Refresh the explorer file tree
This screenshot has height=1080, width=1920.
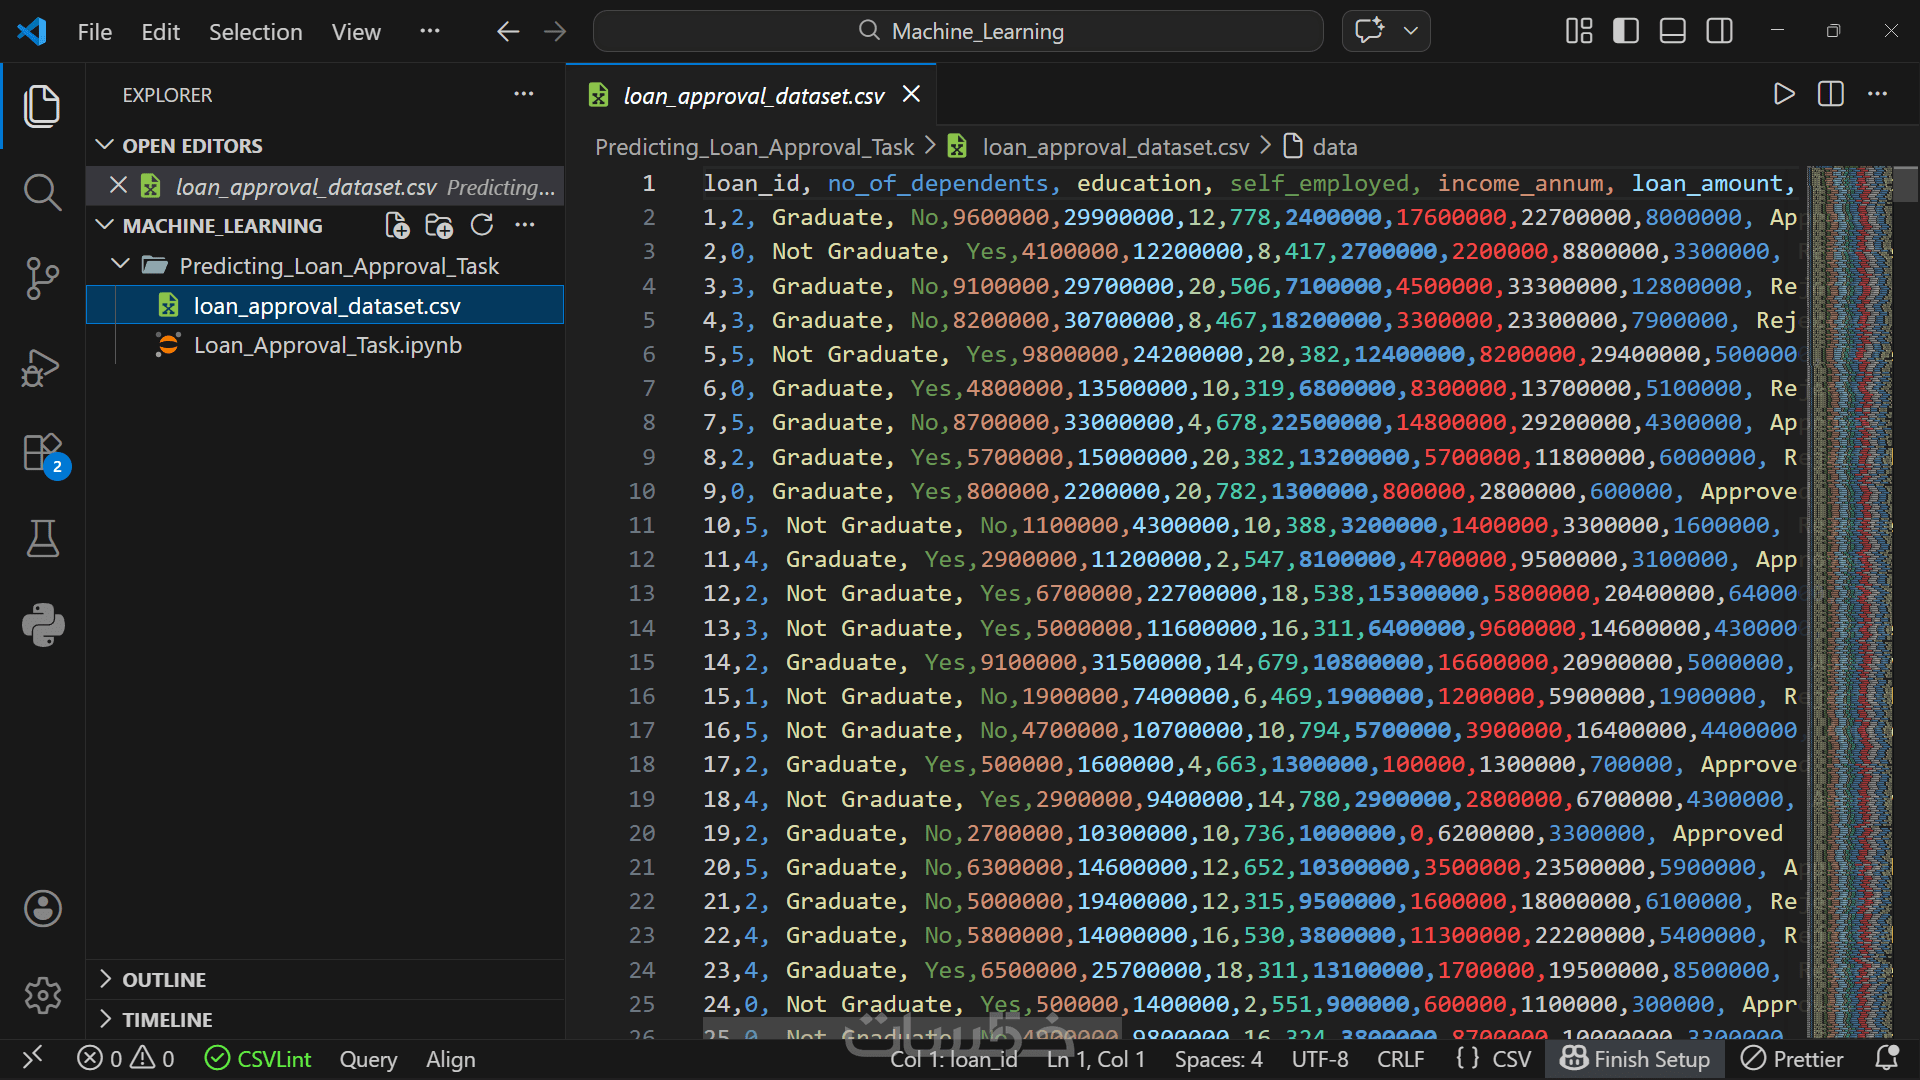(482, 225)
